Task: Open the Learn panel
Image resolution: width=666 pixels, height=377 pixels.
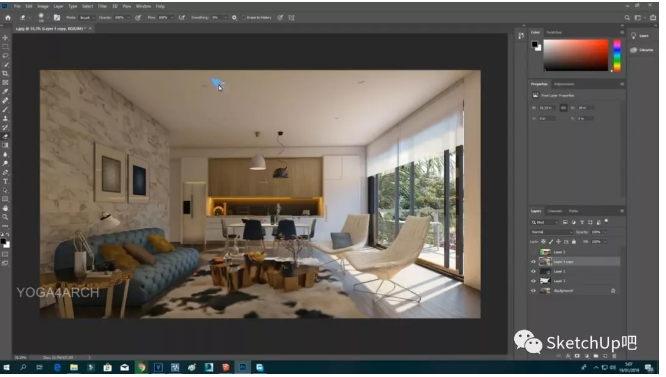Action: pyautogui.click(x=640, y=36)
